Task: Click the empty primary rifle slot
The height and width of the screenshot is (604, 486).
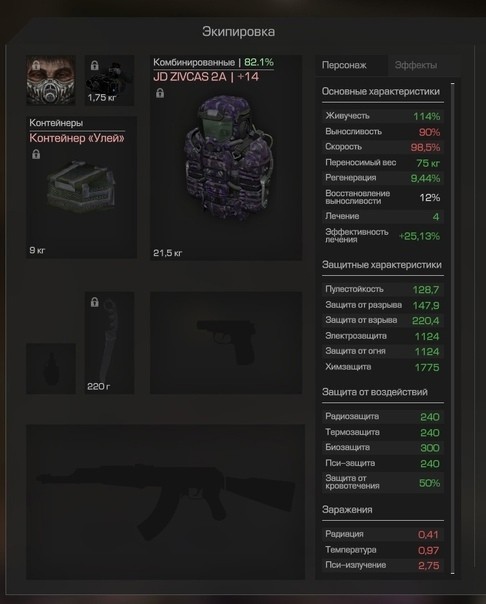Action: pyautogui.click(x=166, y=502)
